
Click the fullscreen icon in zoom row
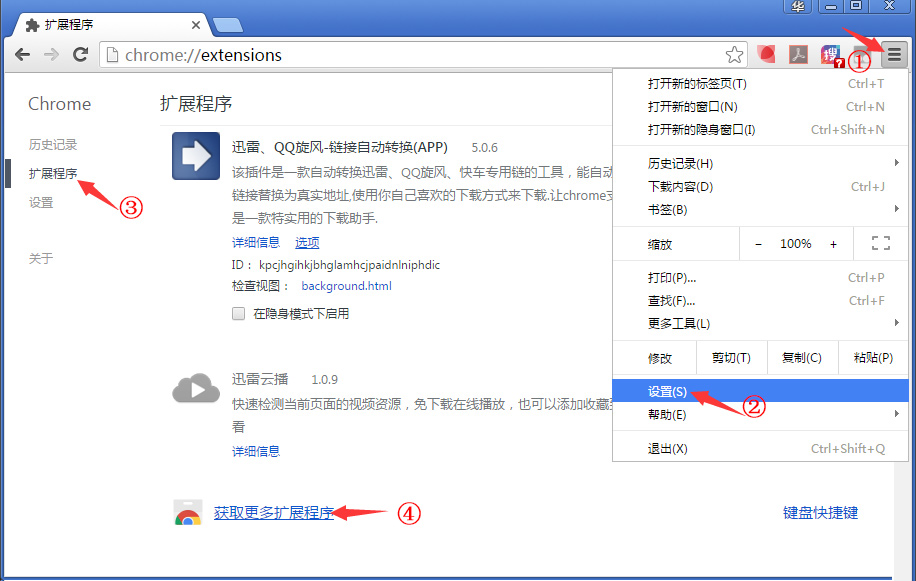click(x=880, y=244)
